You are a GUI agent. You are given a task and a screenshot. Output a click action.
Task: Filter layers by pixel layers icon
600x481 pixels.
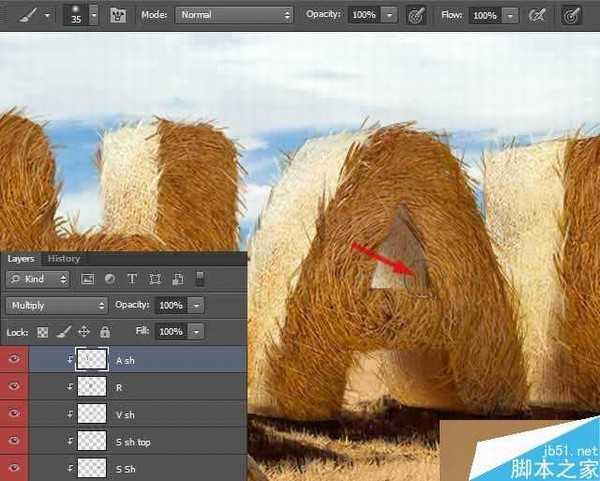(x=87, y=279)
